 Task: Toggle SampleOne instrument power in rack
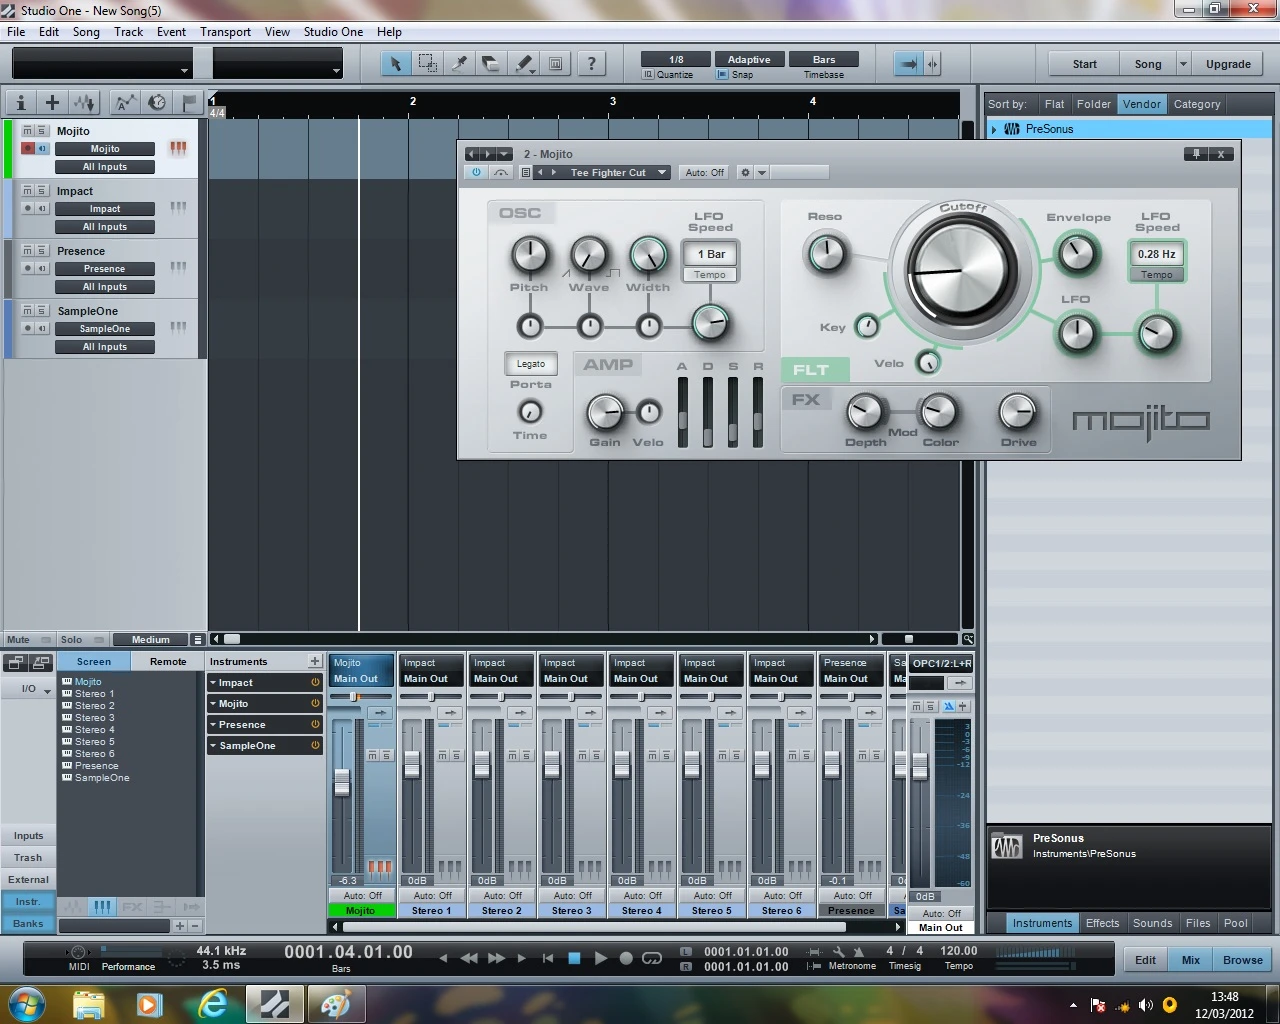pos(315,745)
